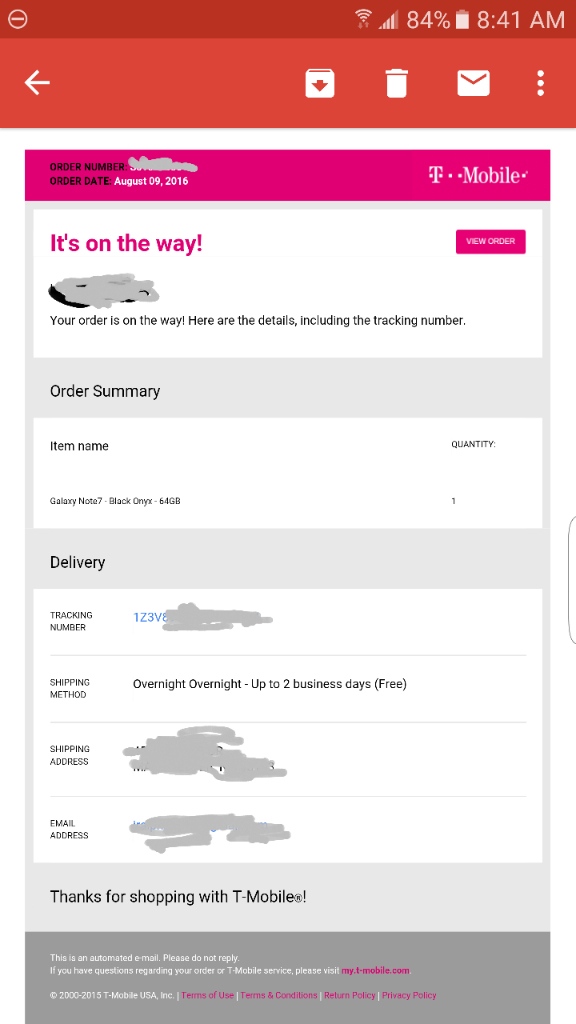Tap the clock showing 8:41 AM
Viewport: 576px width, 1024px height.
tap(520, 20)
